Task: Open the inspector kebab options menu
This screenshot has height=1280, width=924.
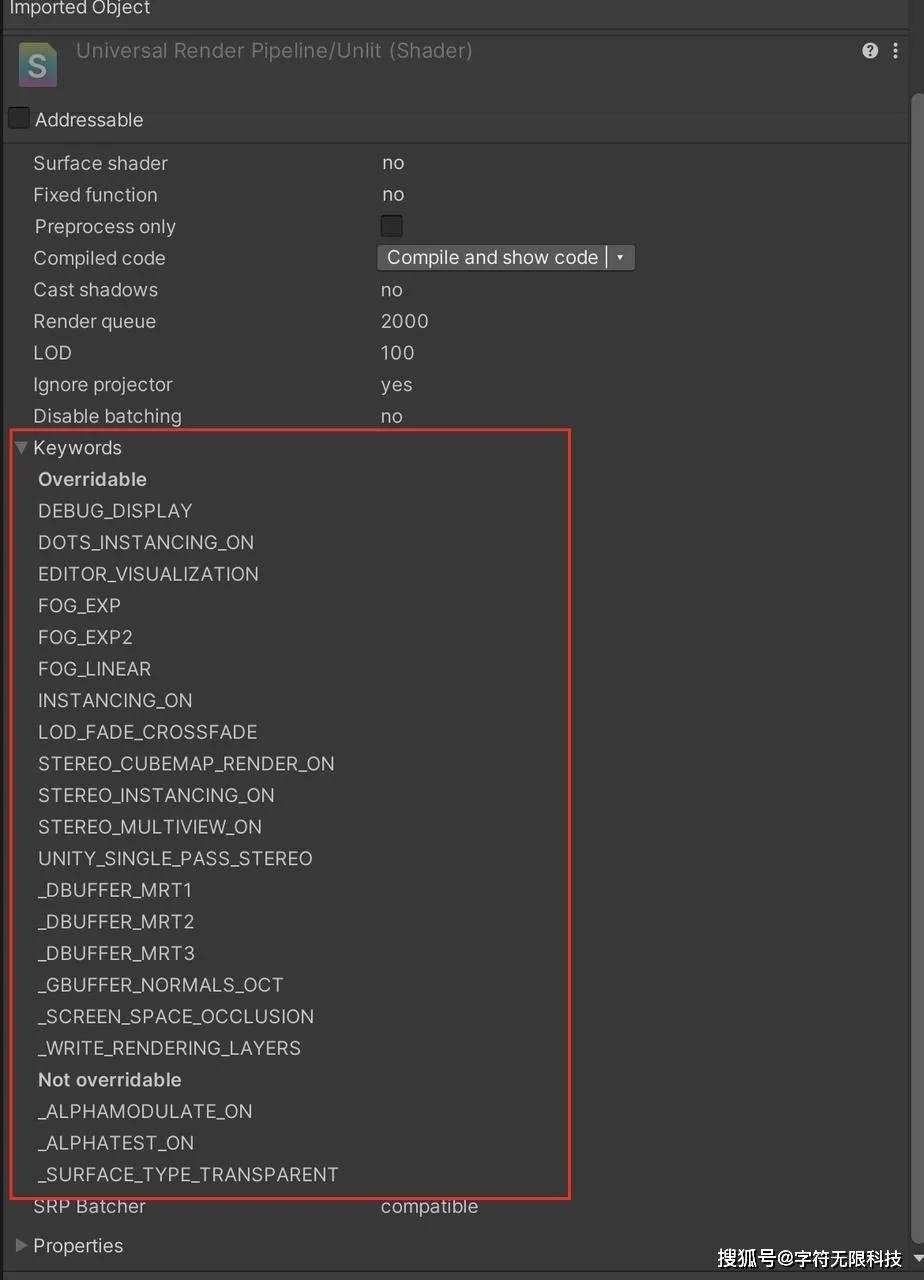Action: (896, 50)
